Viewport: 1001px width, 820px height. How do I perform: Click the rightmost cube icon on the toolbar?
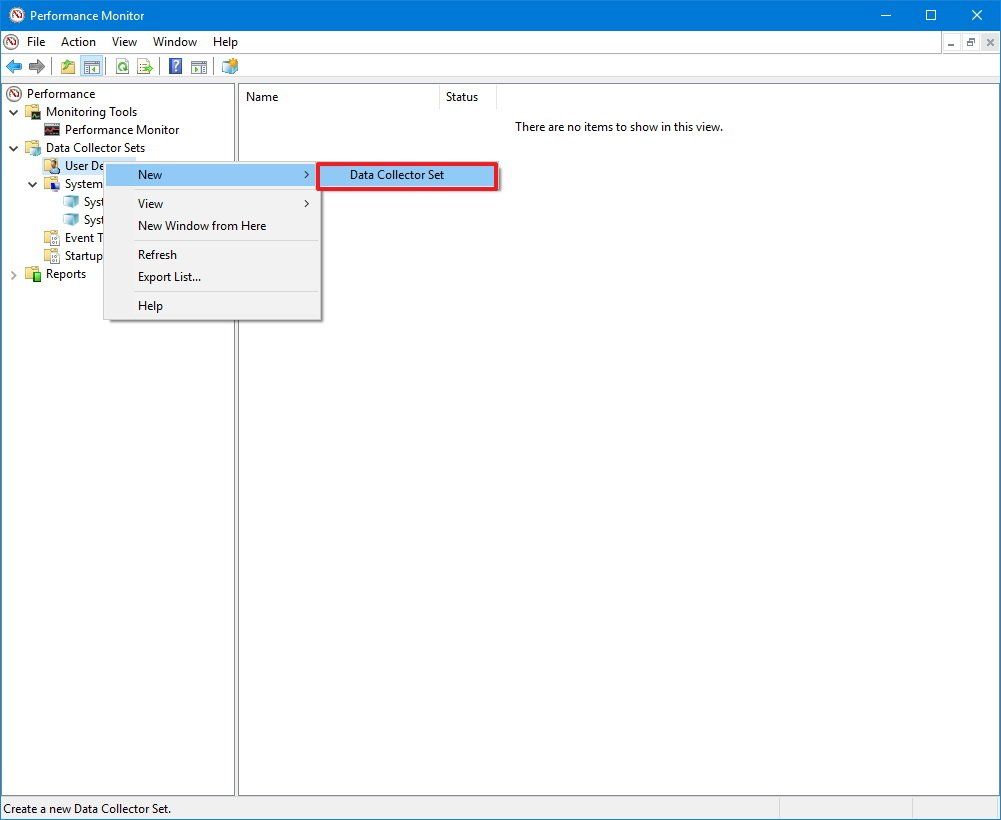tap(228, 66)
